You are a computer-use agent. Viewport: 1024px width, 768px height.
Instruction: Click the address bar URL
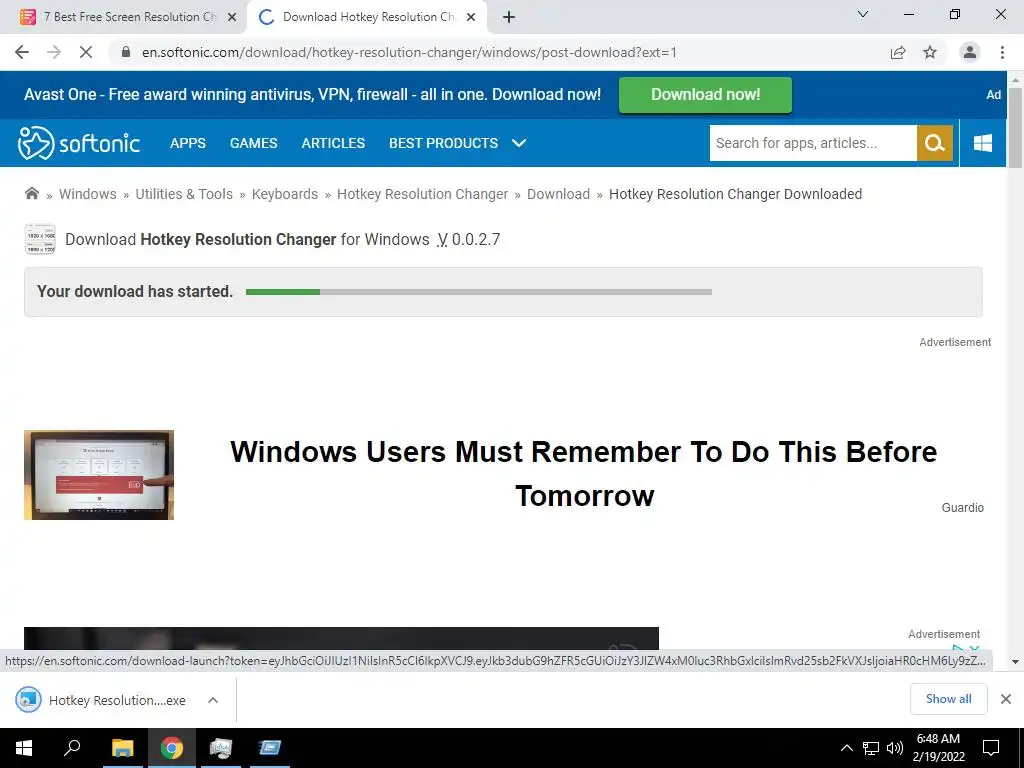[x=409, y=52]
